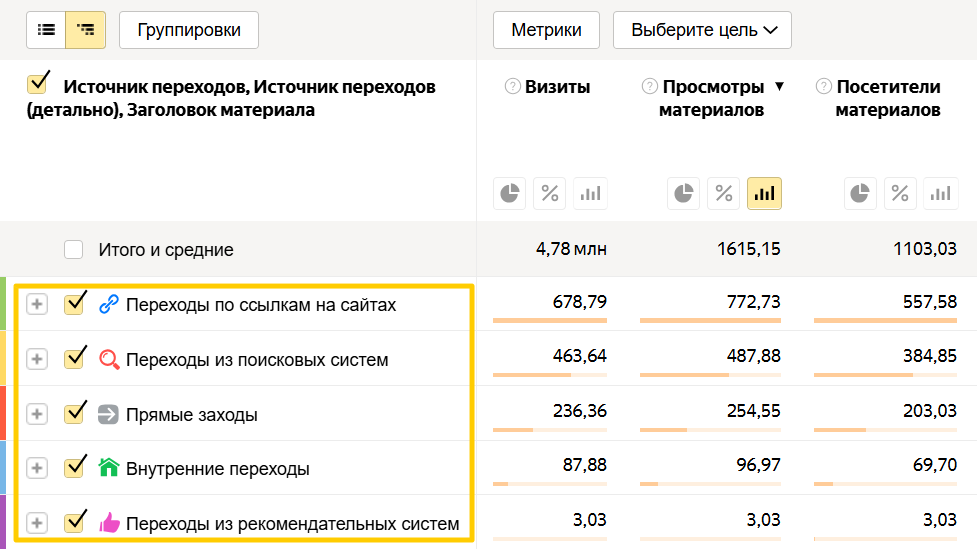This screenshot has width=977, height=549.
Task: Open the Выберите цель dropdown
Action: [702, 30]
